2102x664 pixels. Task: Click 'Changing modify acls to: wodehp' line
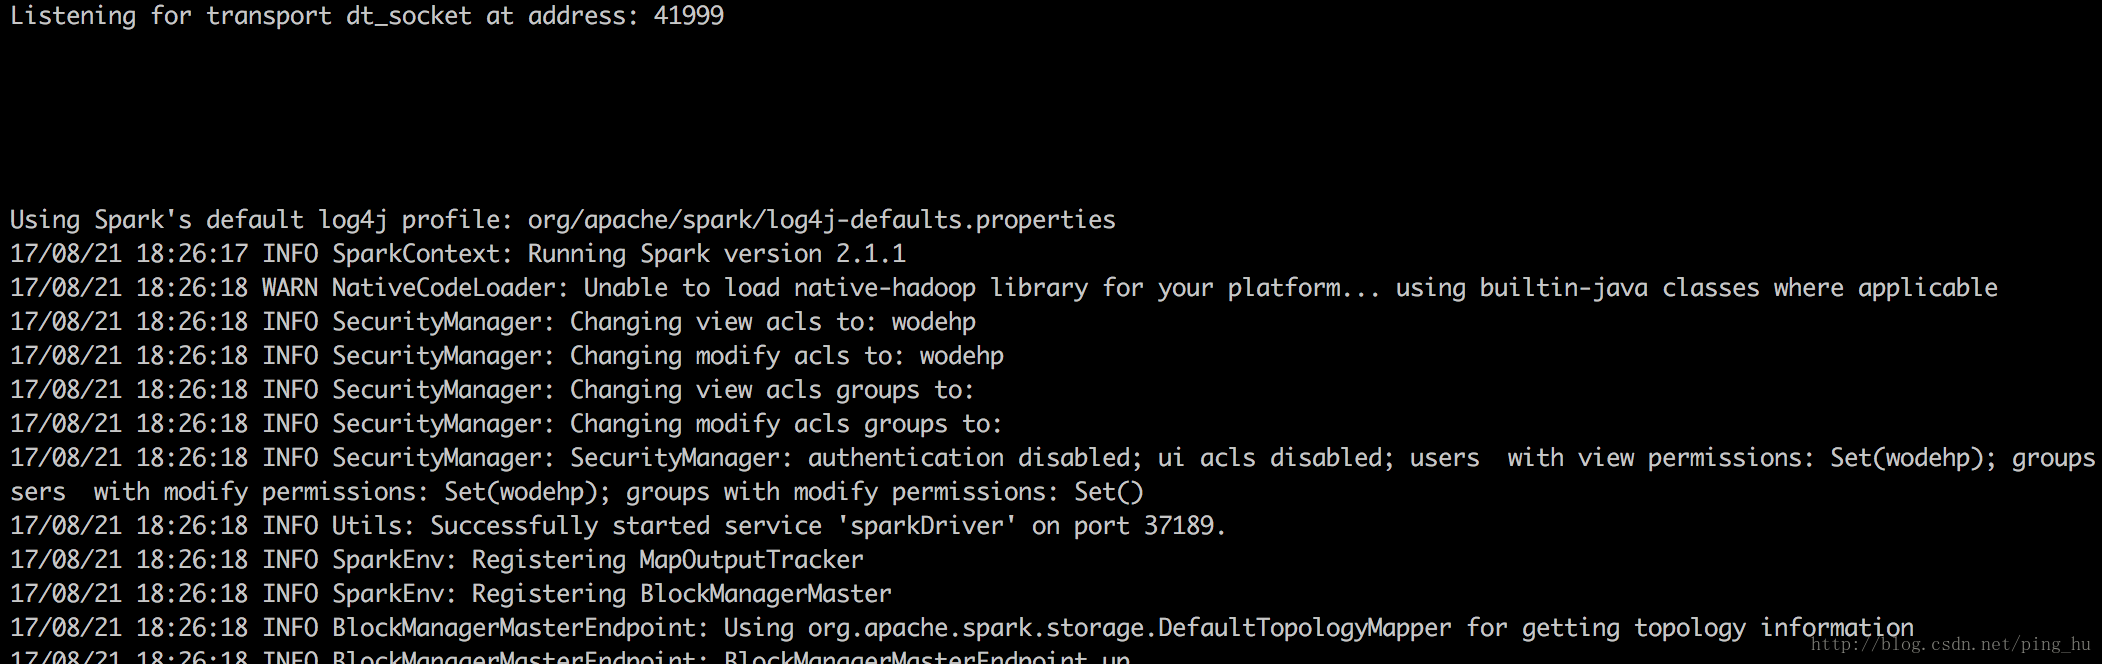click(x=507, y=356)
